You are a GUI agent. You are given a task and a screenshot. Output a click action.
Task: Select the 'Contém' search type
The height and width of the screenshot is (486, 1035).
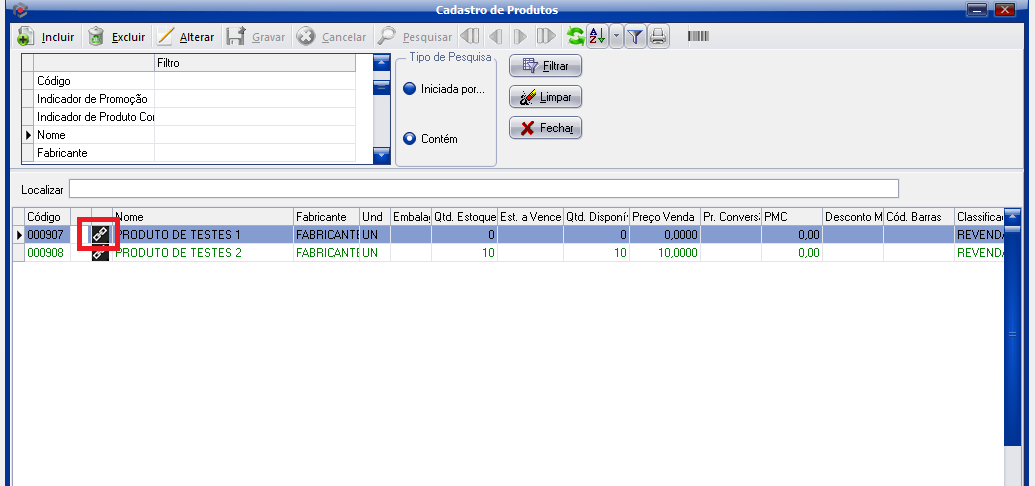pyautogui.click(x=409, y=139)
